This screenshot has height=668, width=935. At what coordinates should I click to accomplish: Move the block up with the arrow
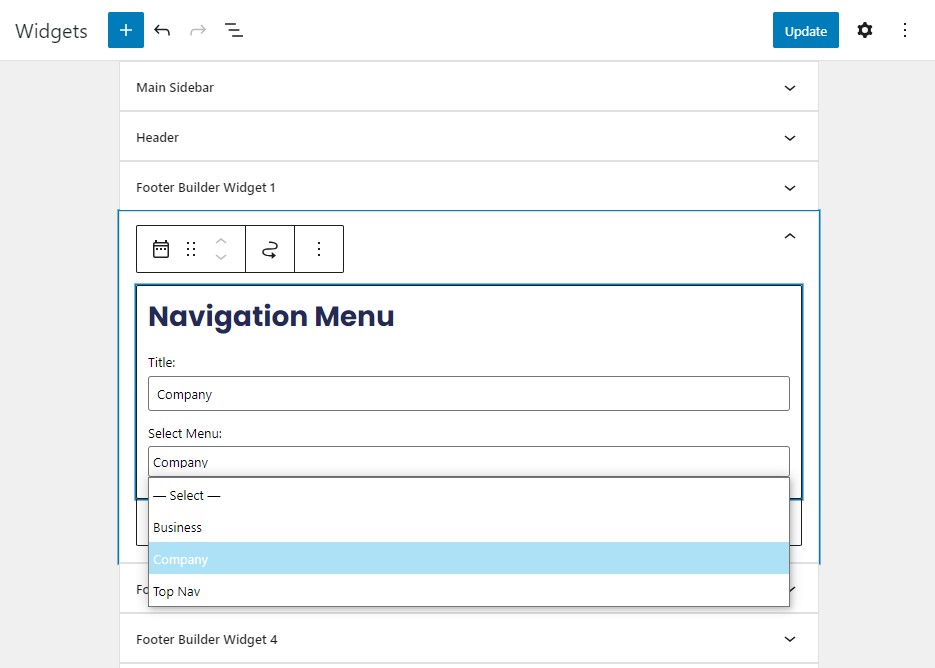pos(221,241)
